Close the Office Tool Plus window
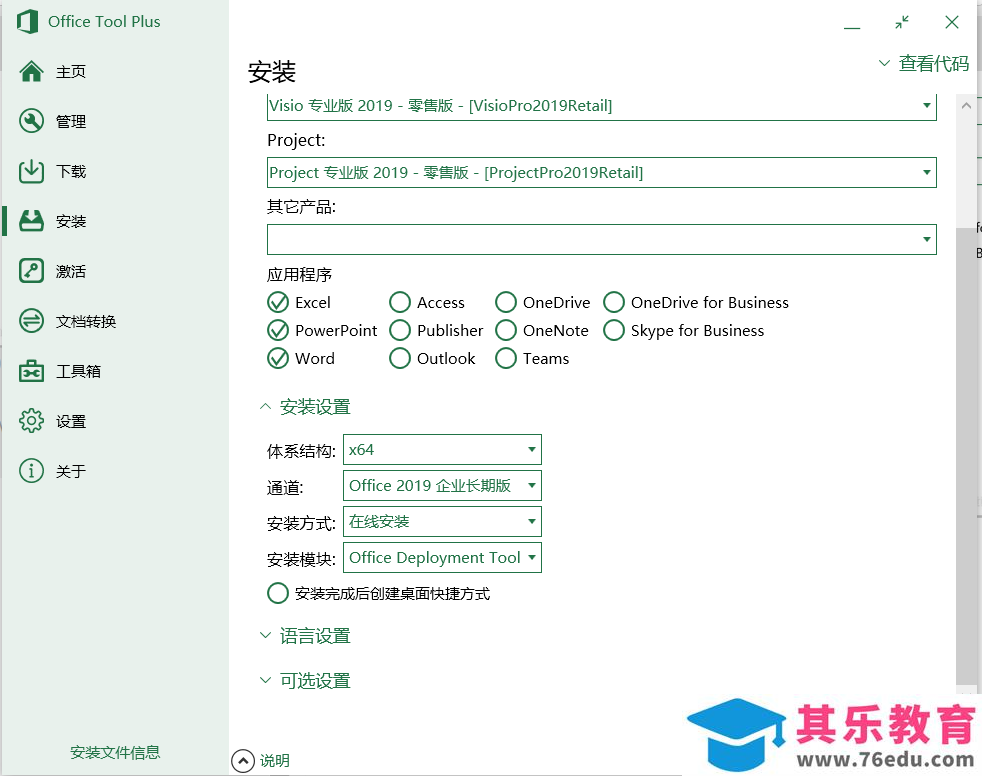The width and height of the screenshot is (982, 776). pos(952,23)
